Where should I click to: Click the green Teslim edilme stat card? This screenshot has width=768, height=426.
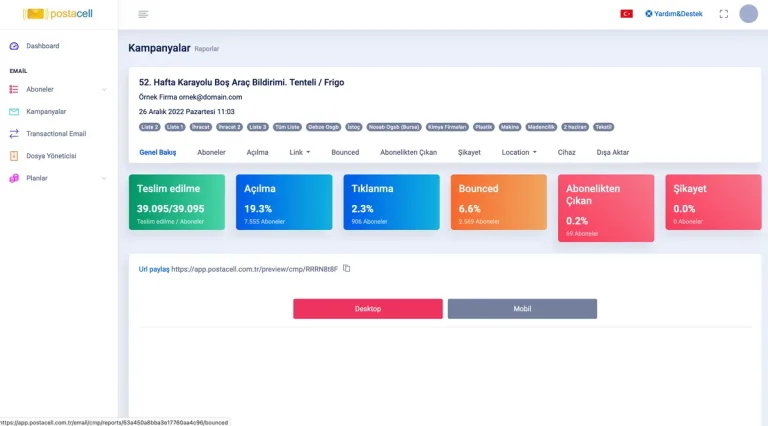click(176, 202)
